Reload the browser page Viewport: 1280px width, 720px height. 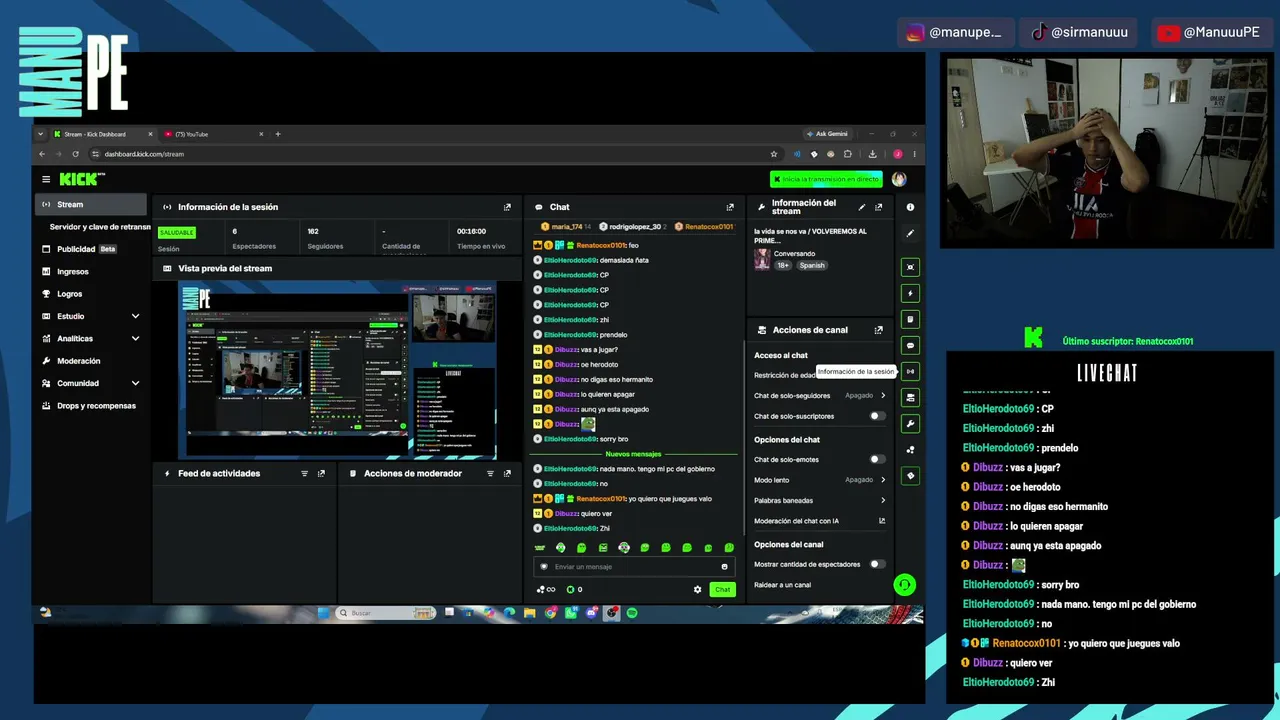75,154
